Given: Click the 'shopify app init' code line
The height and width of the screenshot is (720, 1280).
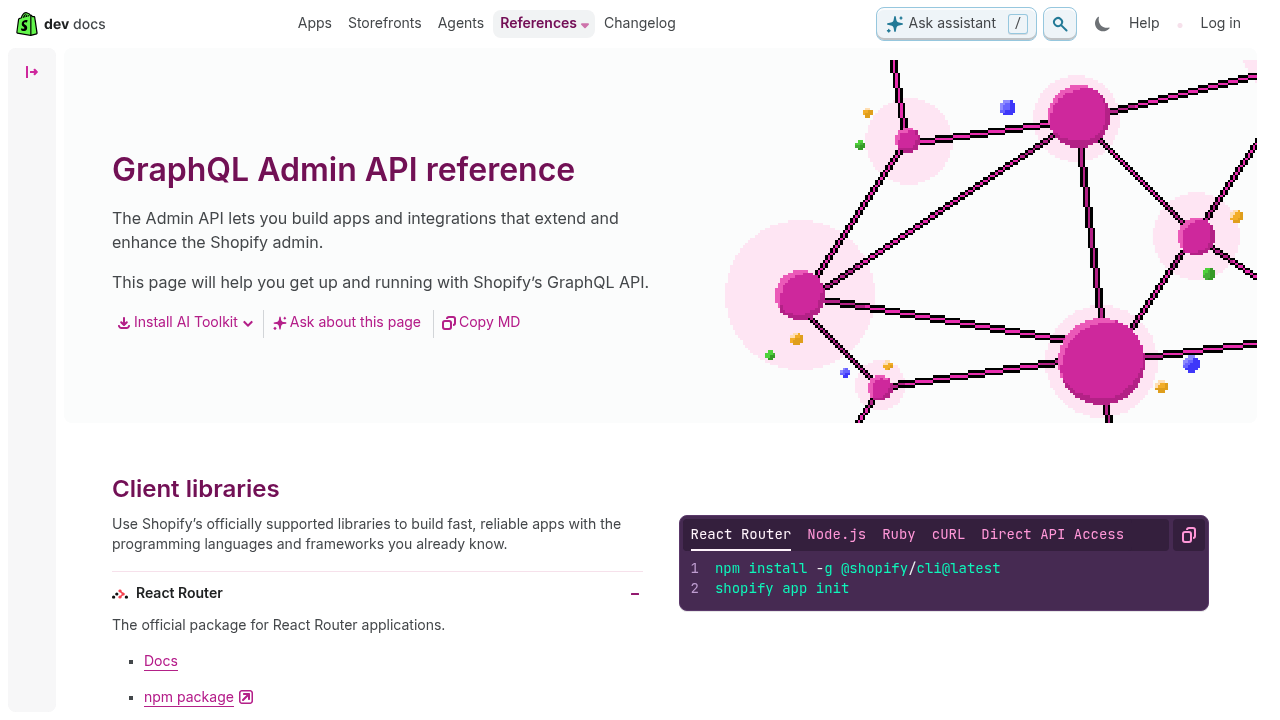Looking at the screenshot, I should click(782, 589).
